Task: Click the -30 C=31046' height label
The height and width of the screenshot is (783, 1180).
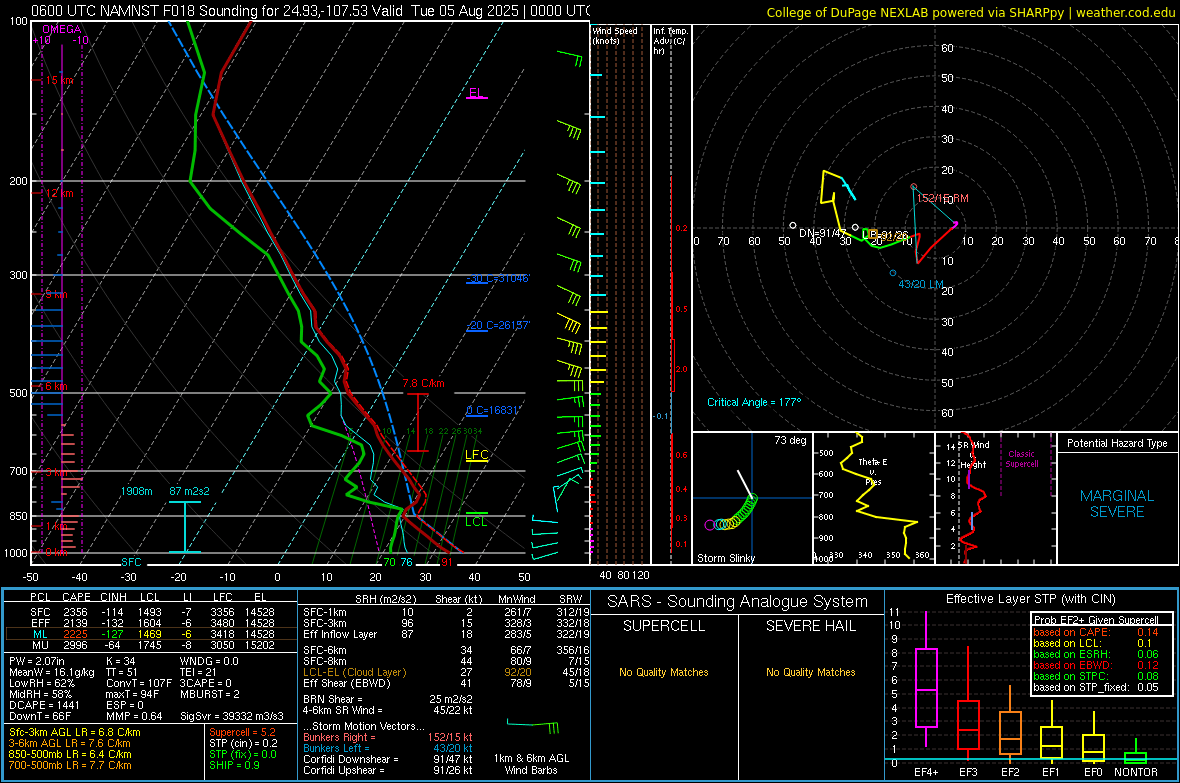Action: click(x=497, y=279)
